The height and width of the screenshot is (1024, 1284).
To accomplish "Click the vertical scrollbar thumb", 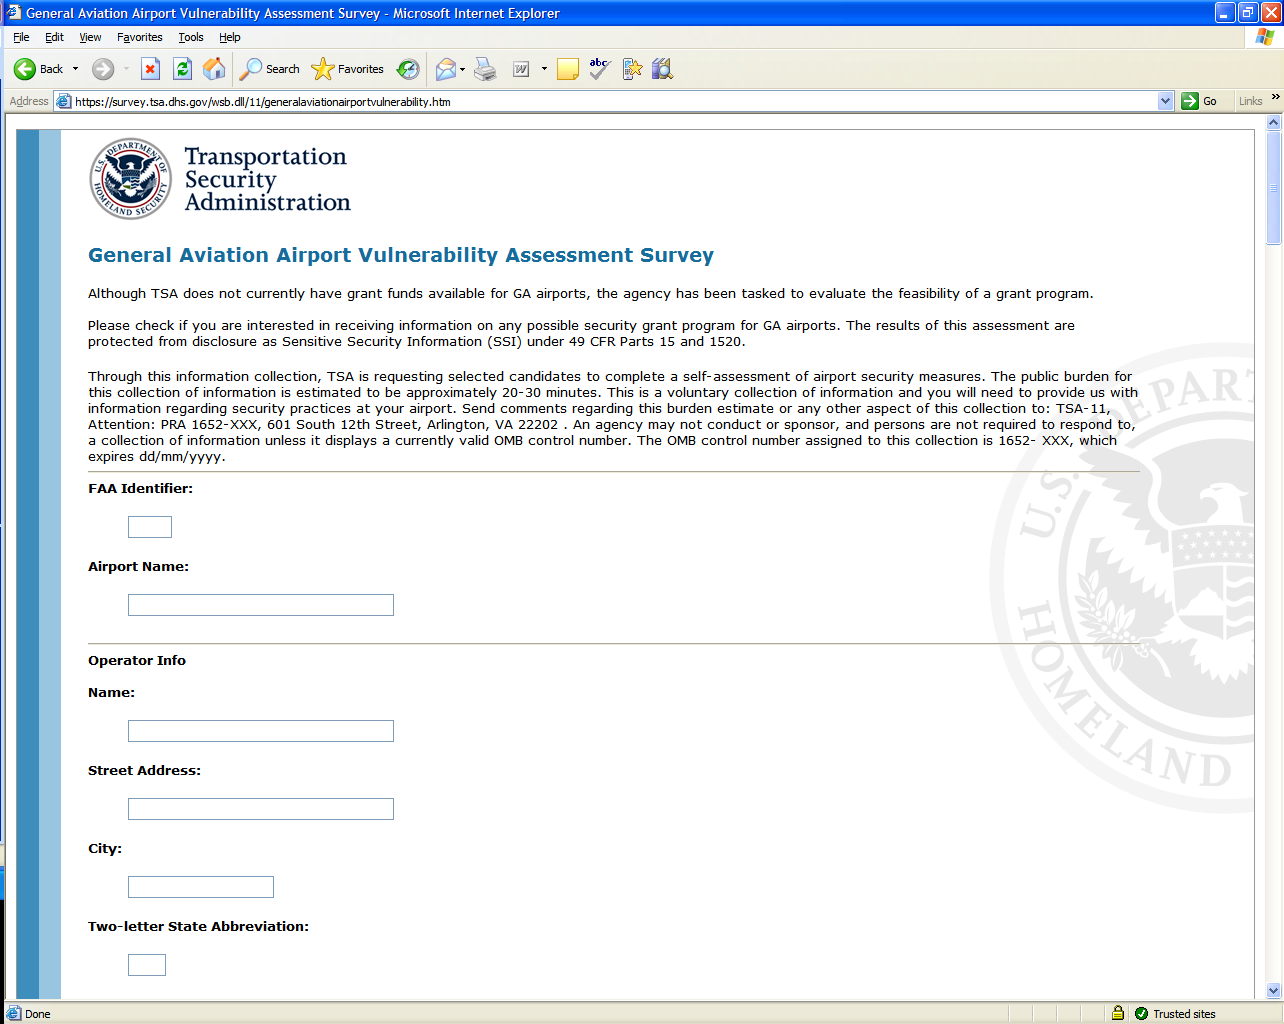I will (x=1273, y=188).
